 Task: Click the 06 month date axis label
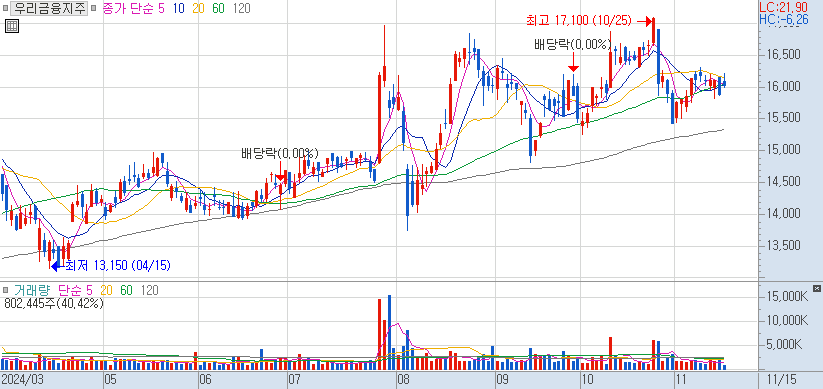(x=206, y=379)
